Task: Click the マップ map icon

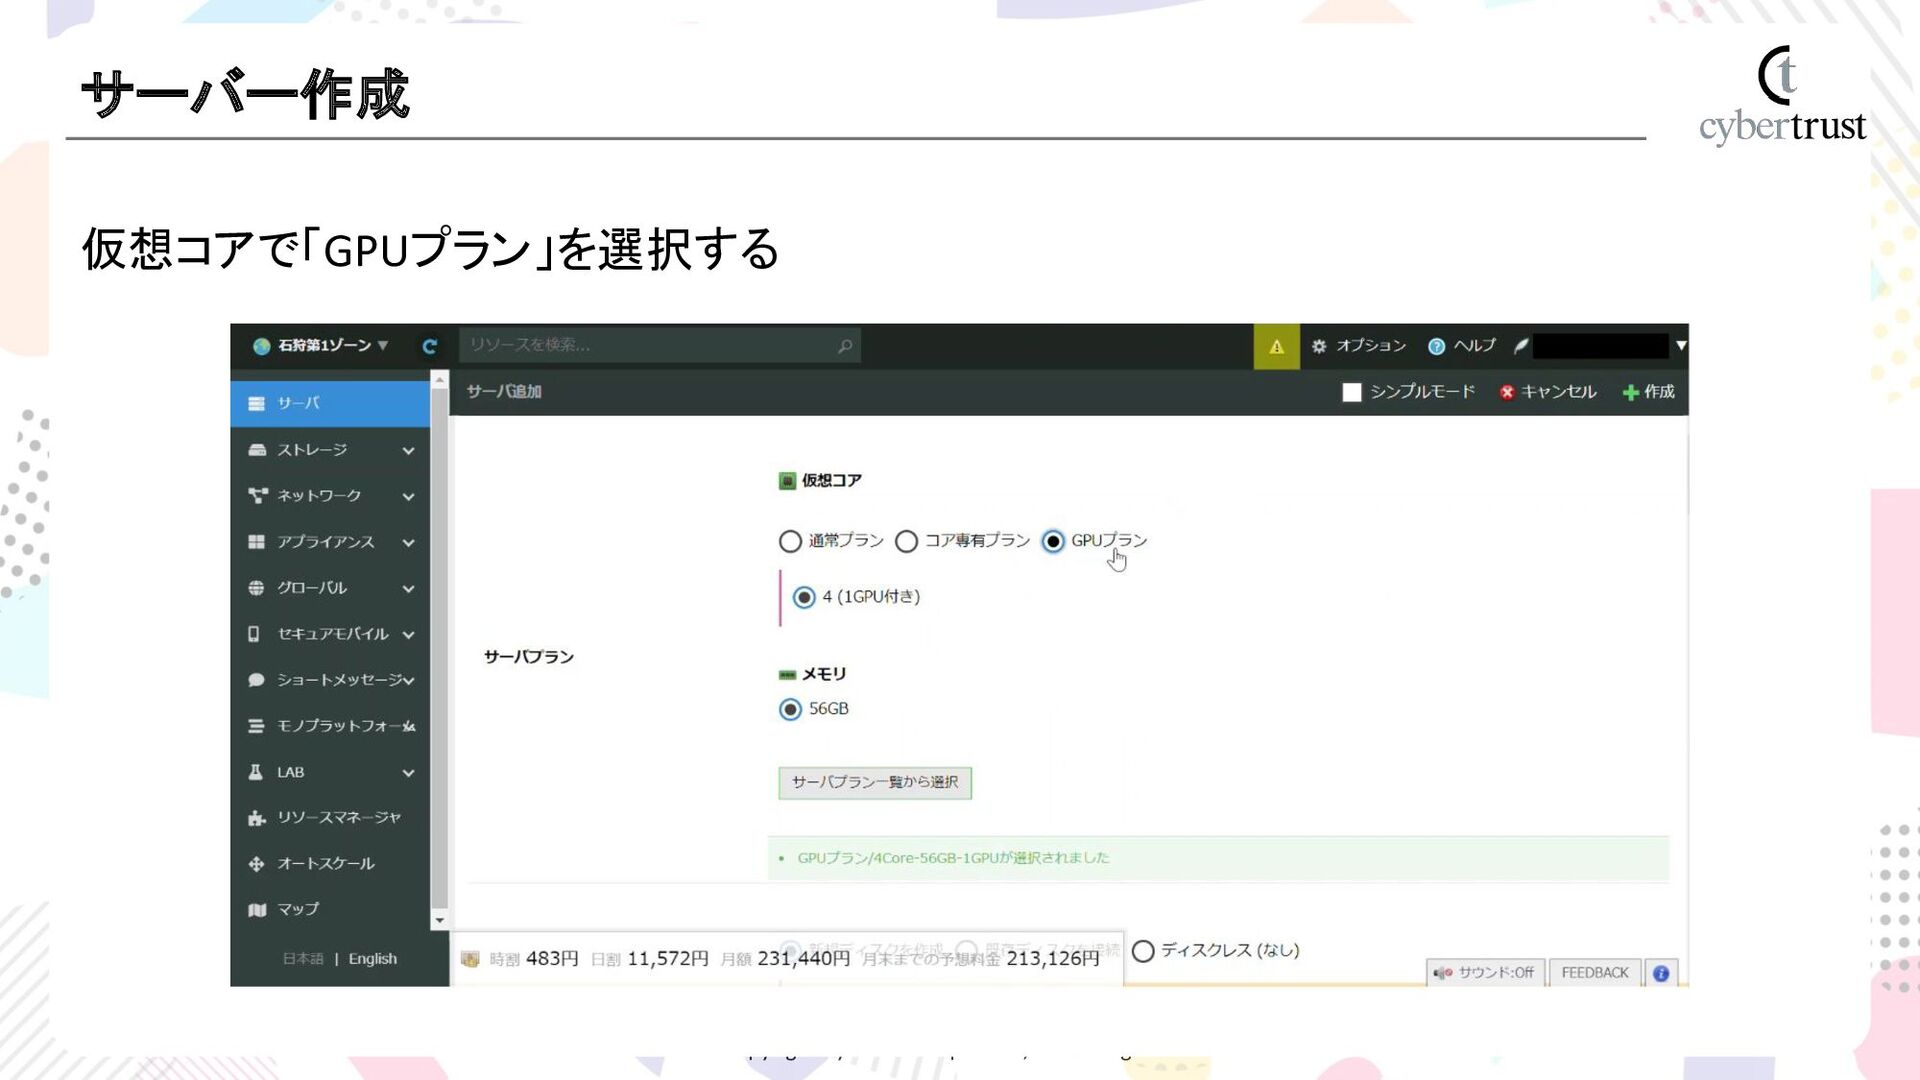Action: [x=257, y=910]
